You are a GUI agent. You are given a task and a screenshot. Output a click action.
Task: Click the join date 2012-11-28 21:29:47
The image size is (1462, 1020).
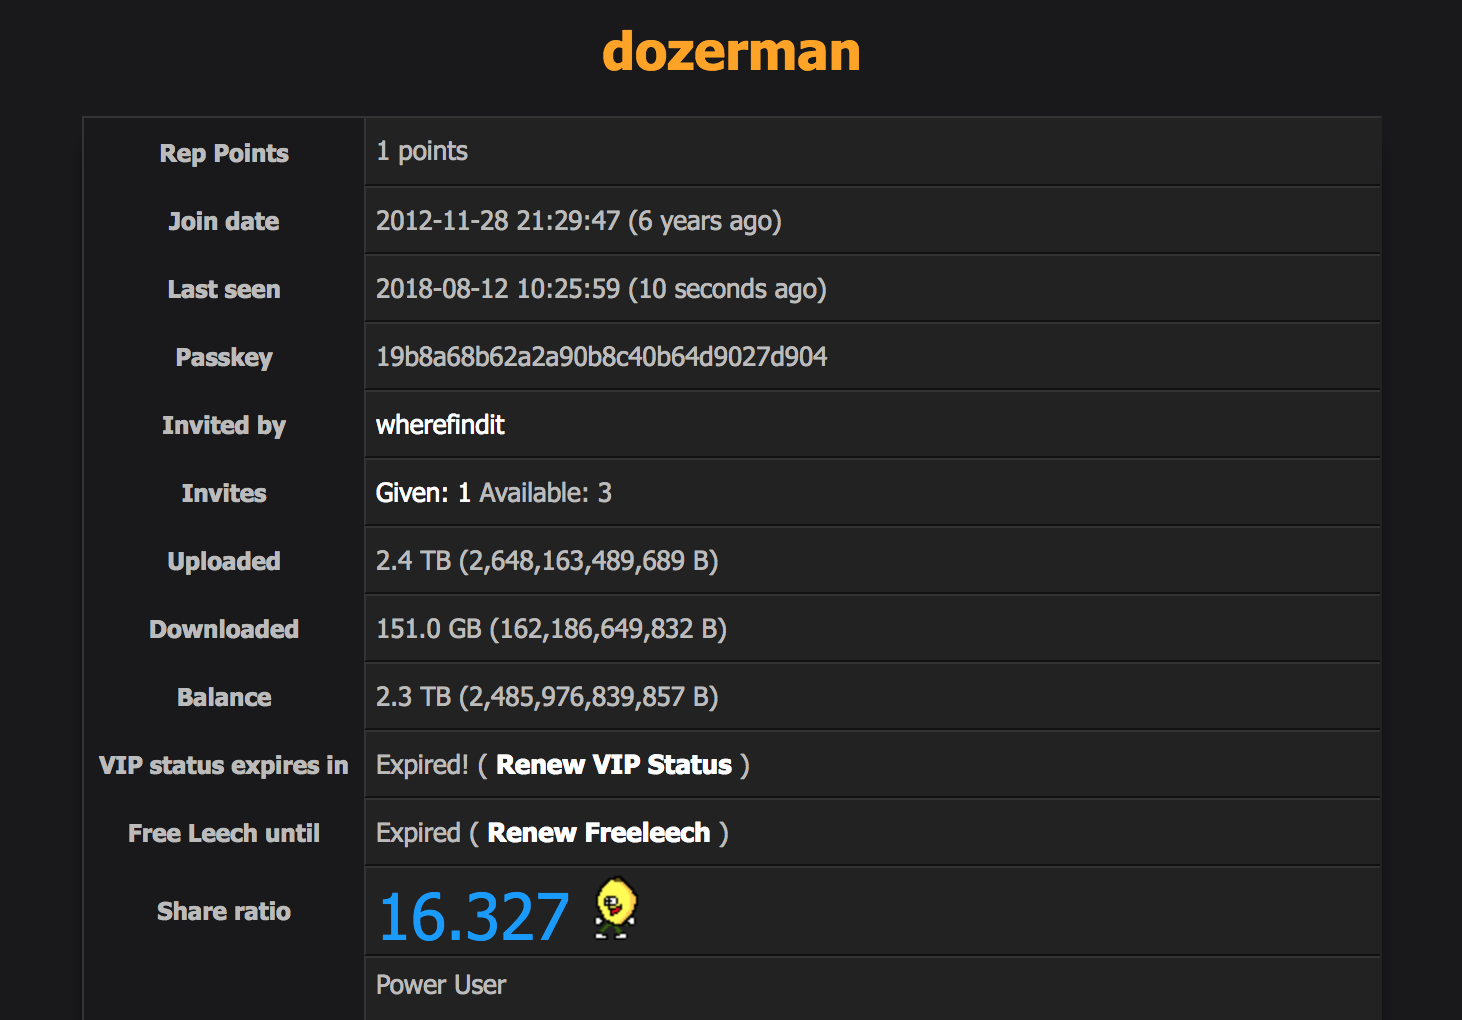coord(498,221)
